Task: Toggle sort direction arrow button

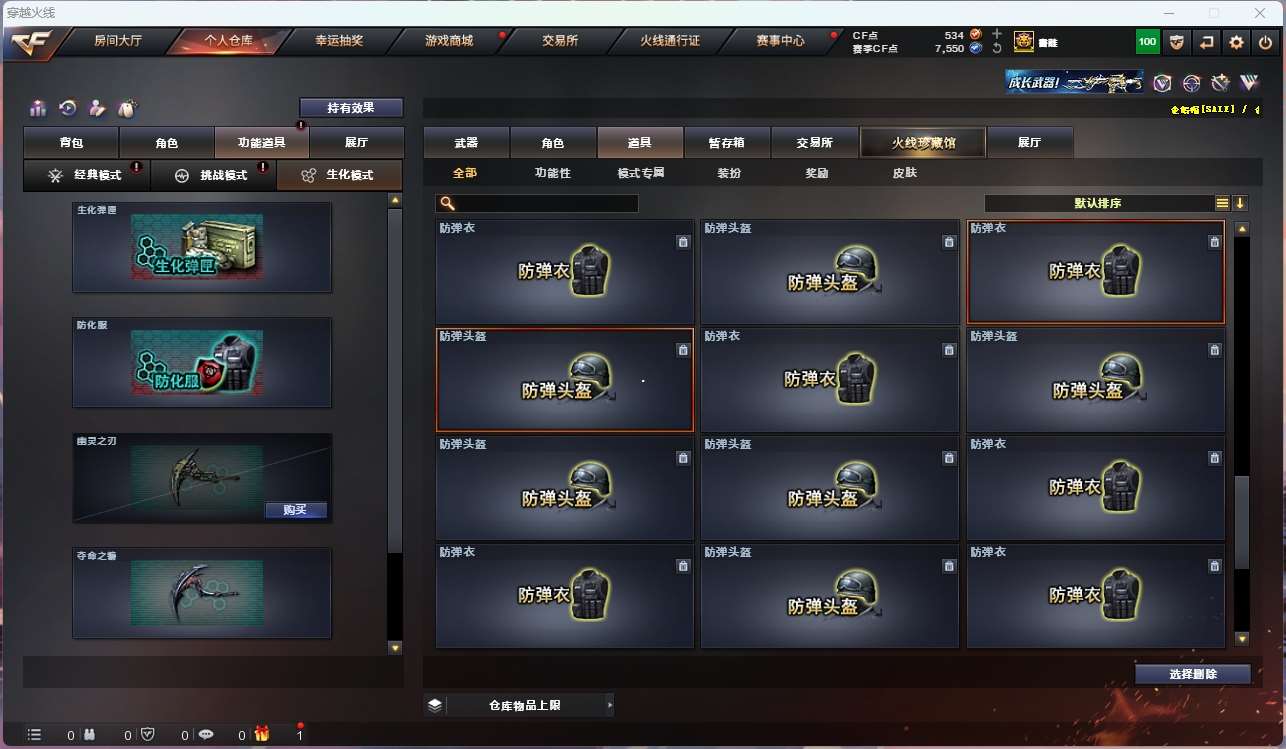Action: [1241, 203]
